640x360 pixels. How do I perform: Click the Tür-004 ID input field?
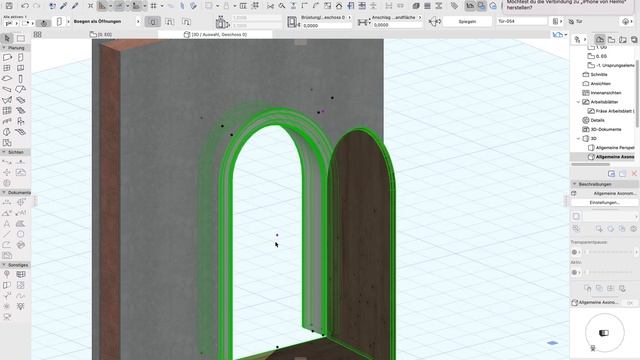[x=522, y=21]
